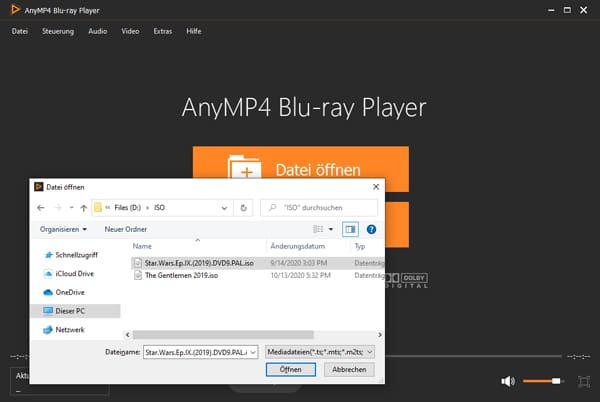Sort by Typ column header
The height and width of the screenshot is (402, 600).
click(360, 246)
